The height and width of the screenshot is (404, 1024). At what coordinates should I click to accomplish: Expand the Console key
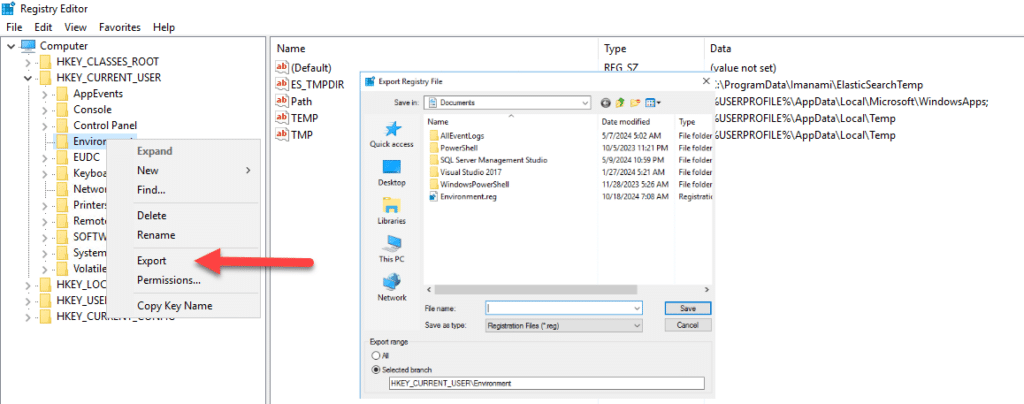click(x=44, y=110)
